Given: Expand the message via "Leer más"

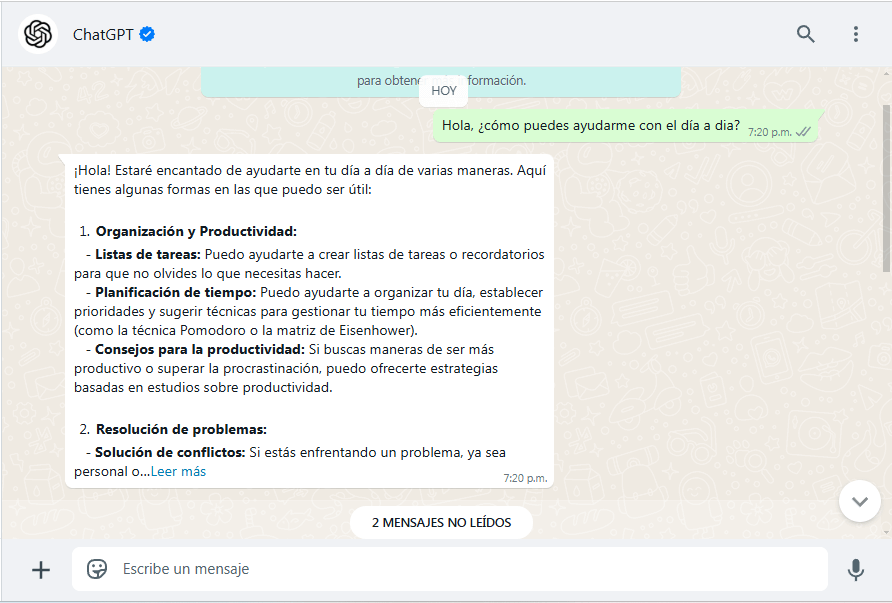Looking at the screenshot, I should click(x=178, y=471).
